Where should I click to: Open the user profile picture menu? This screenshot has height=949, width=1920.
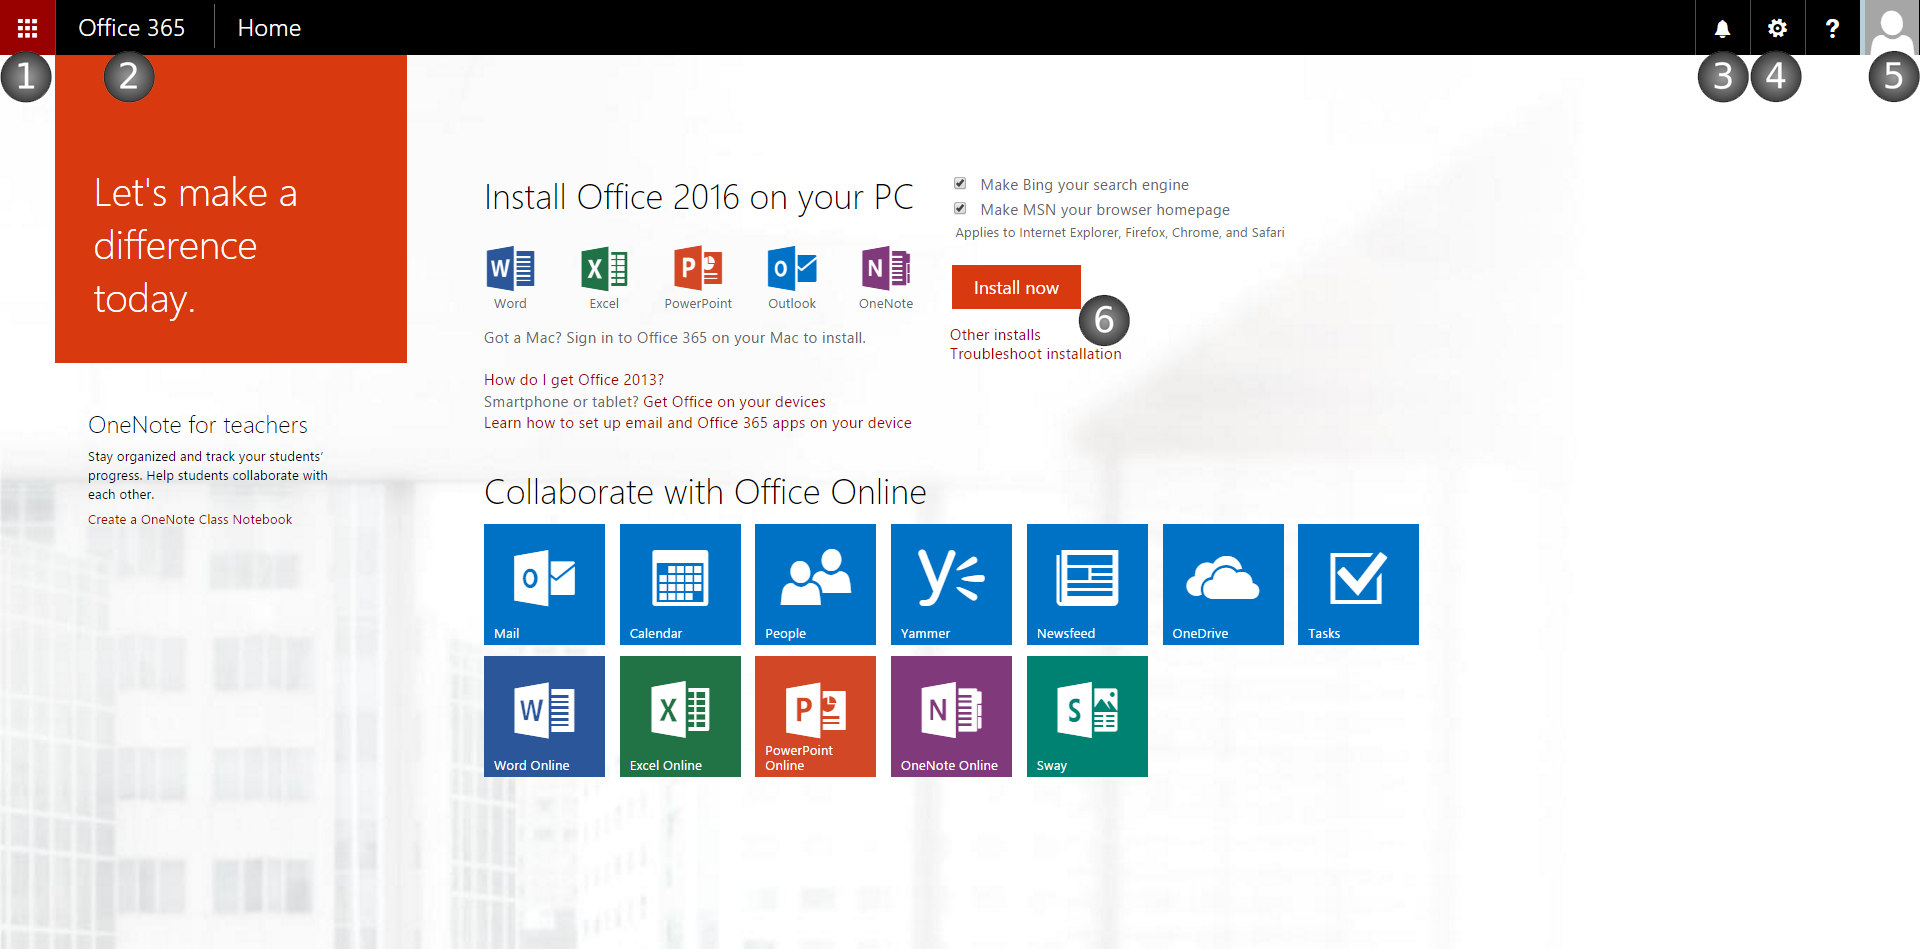pyautogui.click(x=1890, y=28)
